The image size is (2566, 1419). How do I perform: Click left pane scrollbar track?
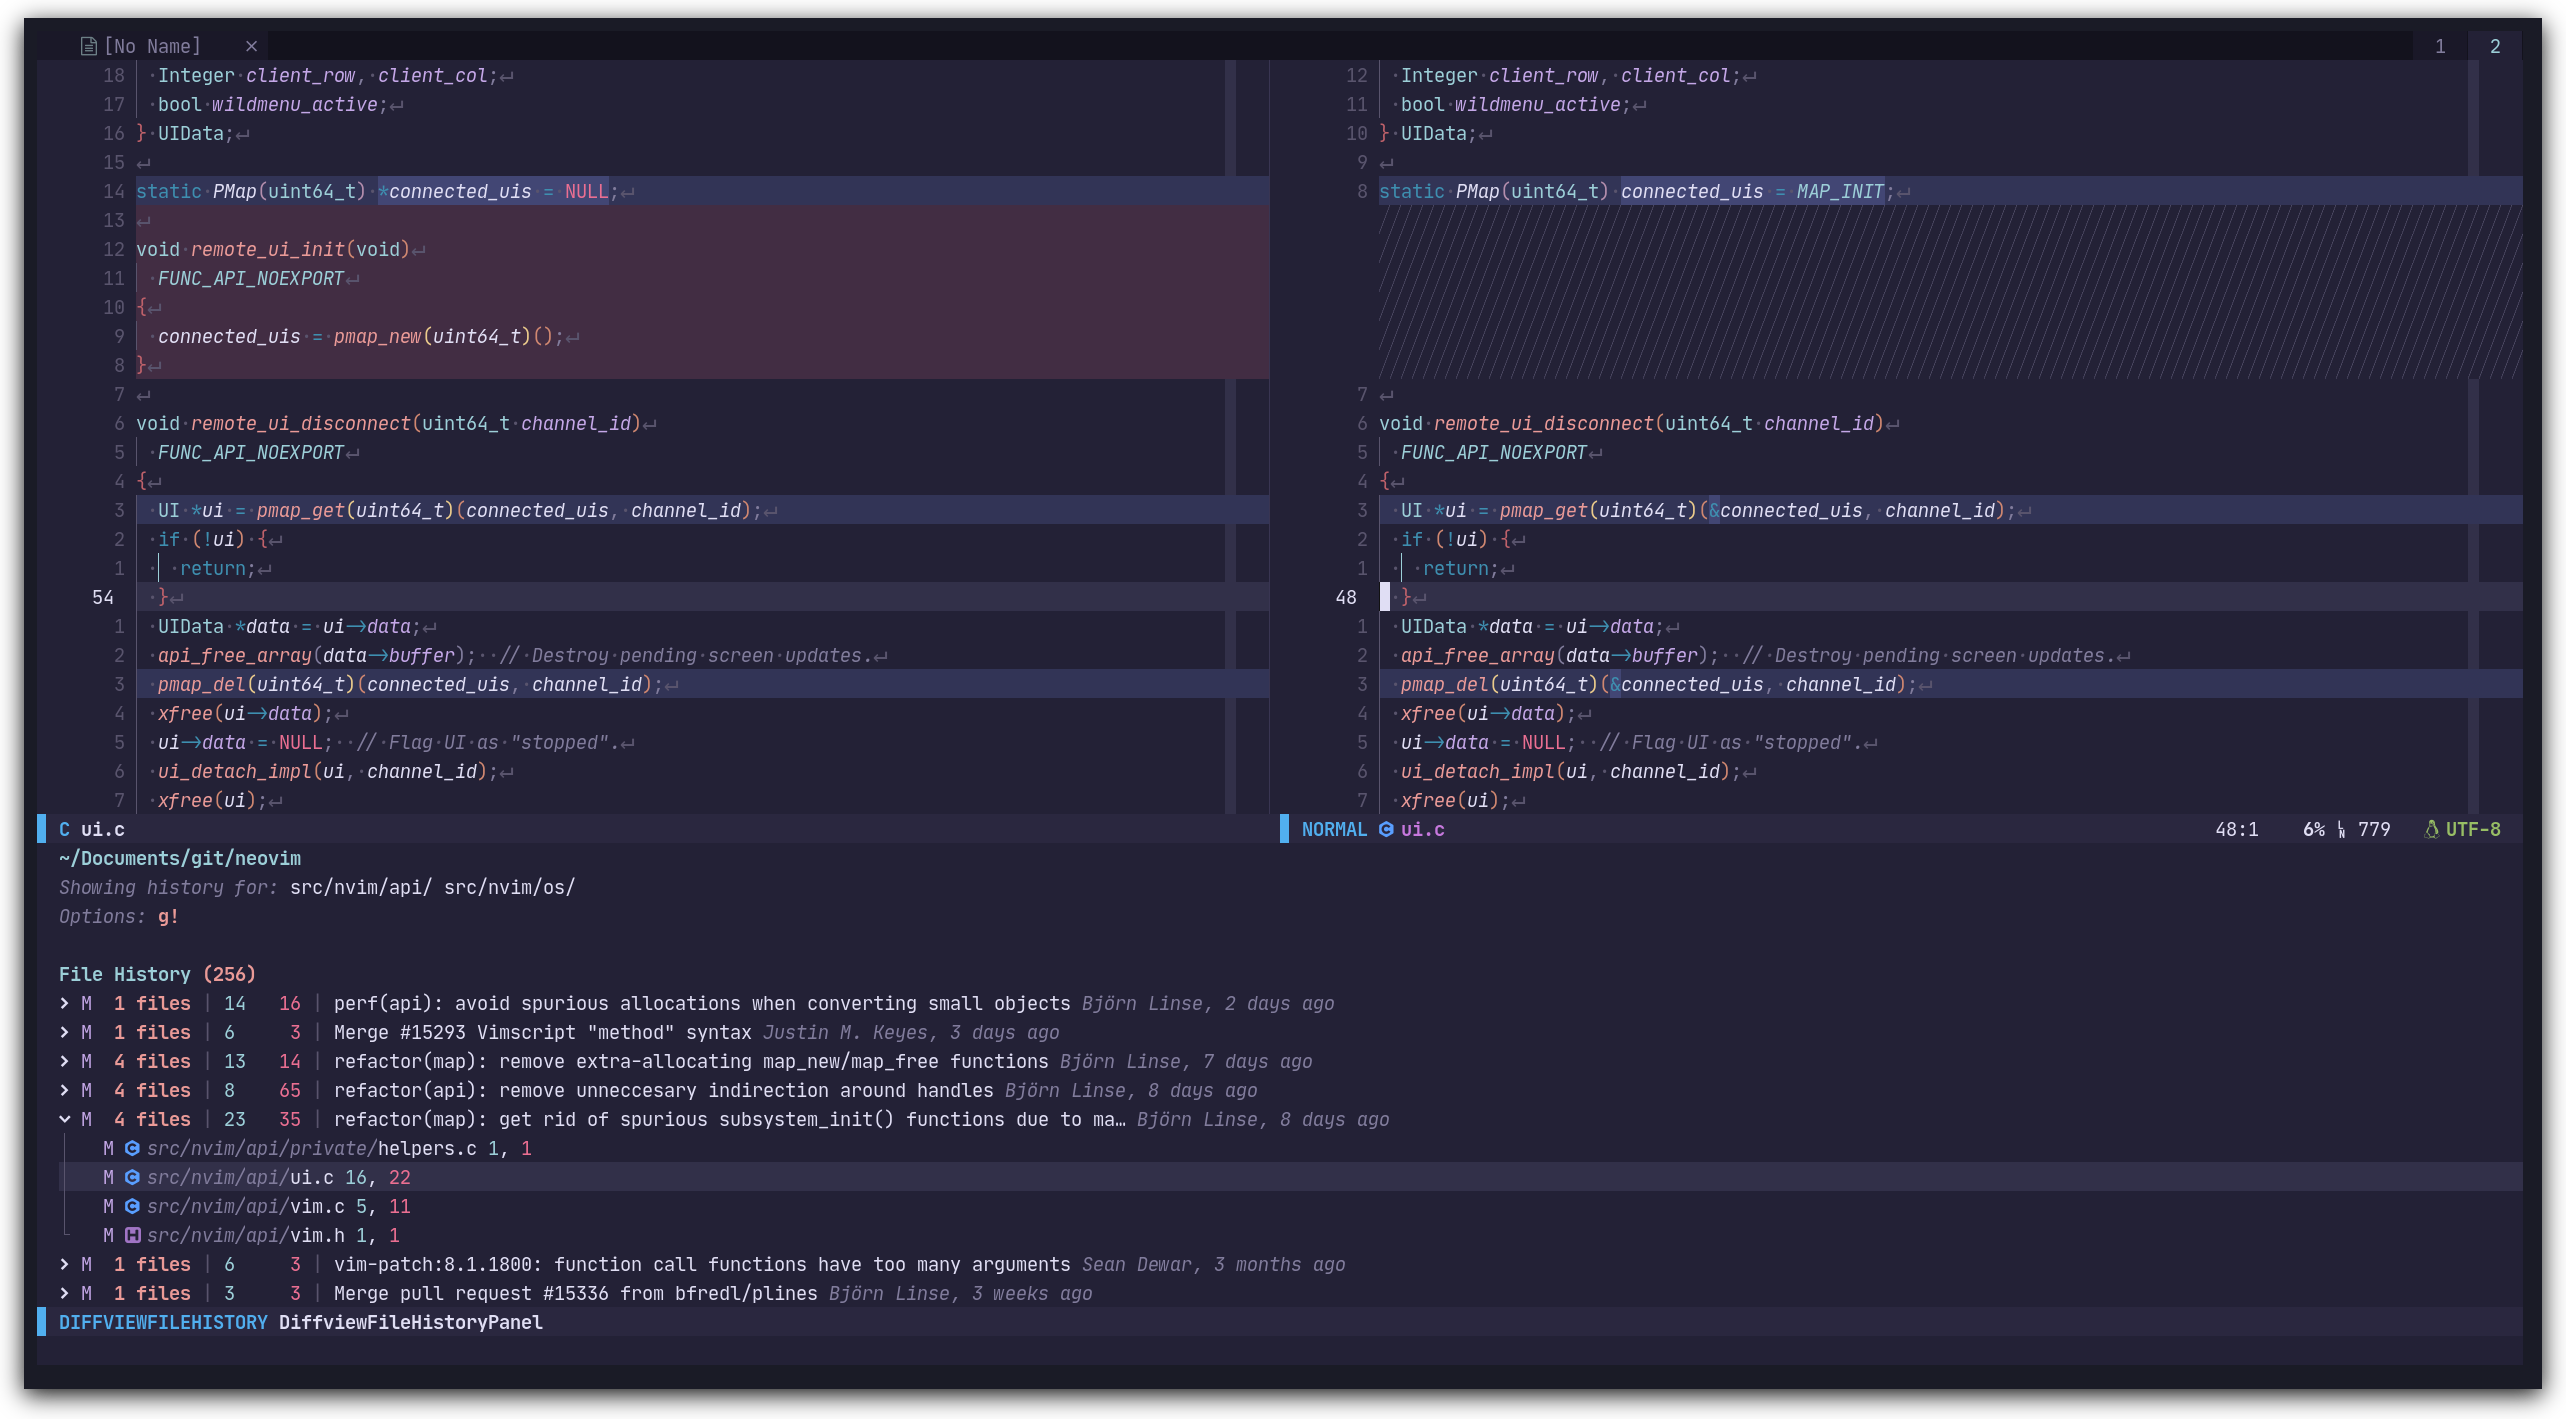[x=1230, y=436]
